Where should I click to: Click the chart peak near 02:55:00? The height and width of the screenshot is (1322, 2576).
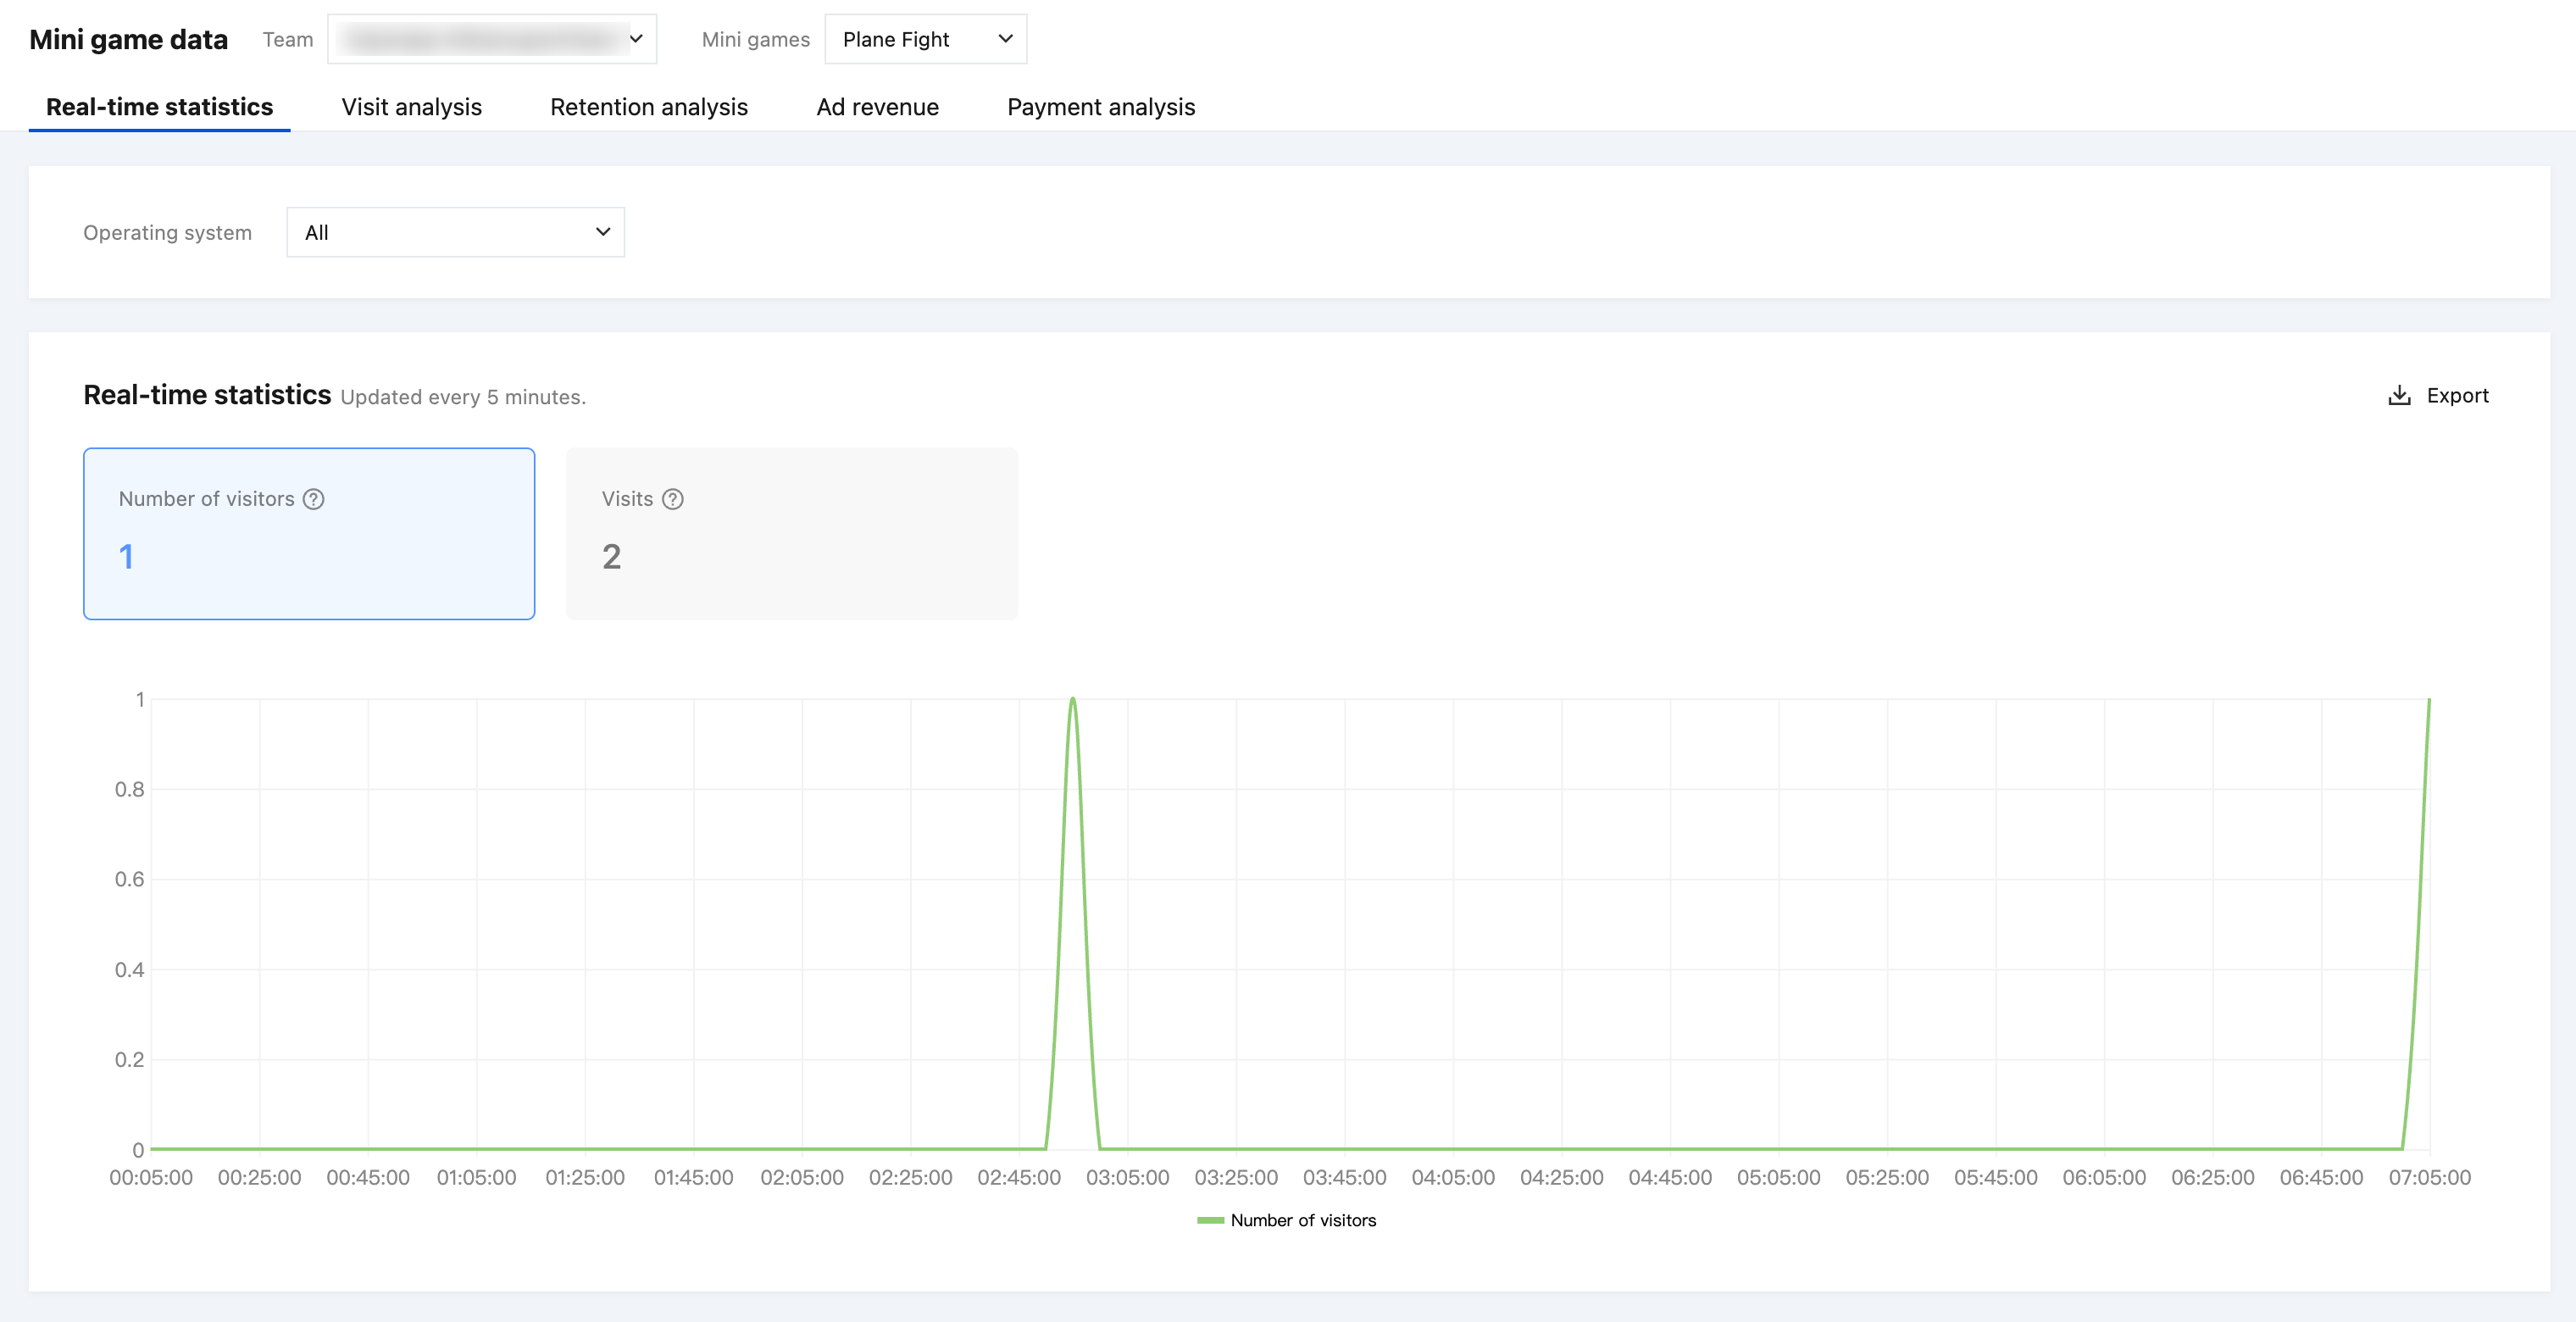point(1073,700)
